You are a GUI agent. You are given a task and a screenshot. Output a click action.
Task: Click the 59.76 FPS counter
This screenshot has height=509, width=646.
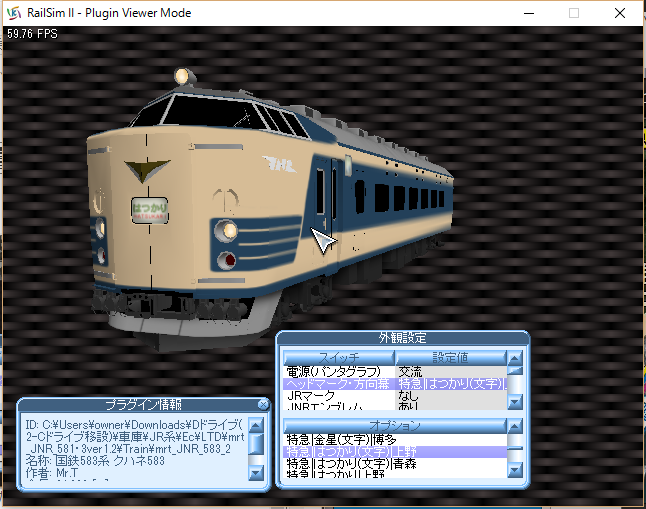pos(32,34)
